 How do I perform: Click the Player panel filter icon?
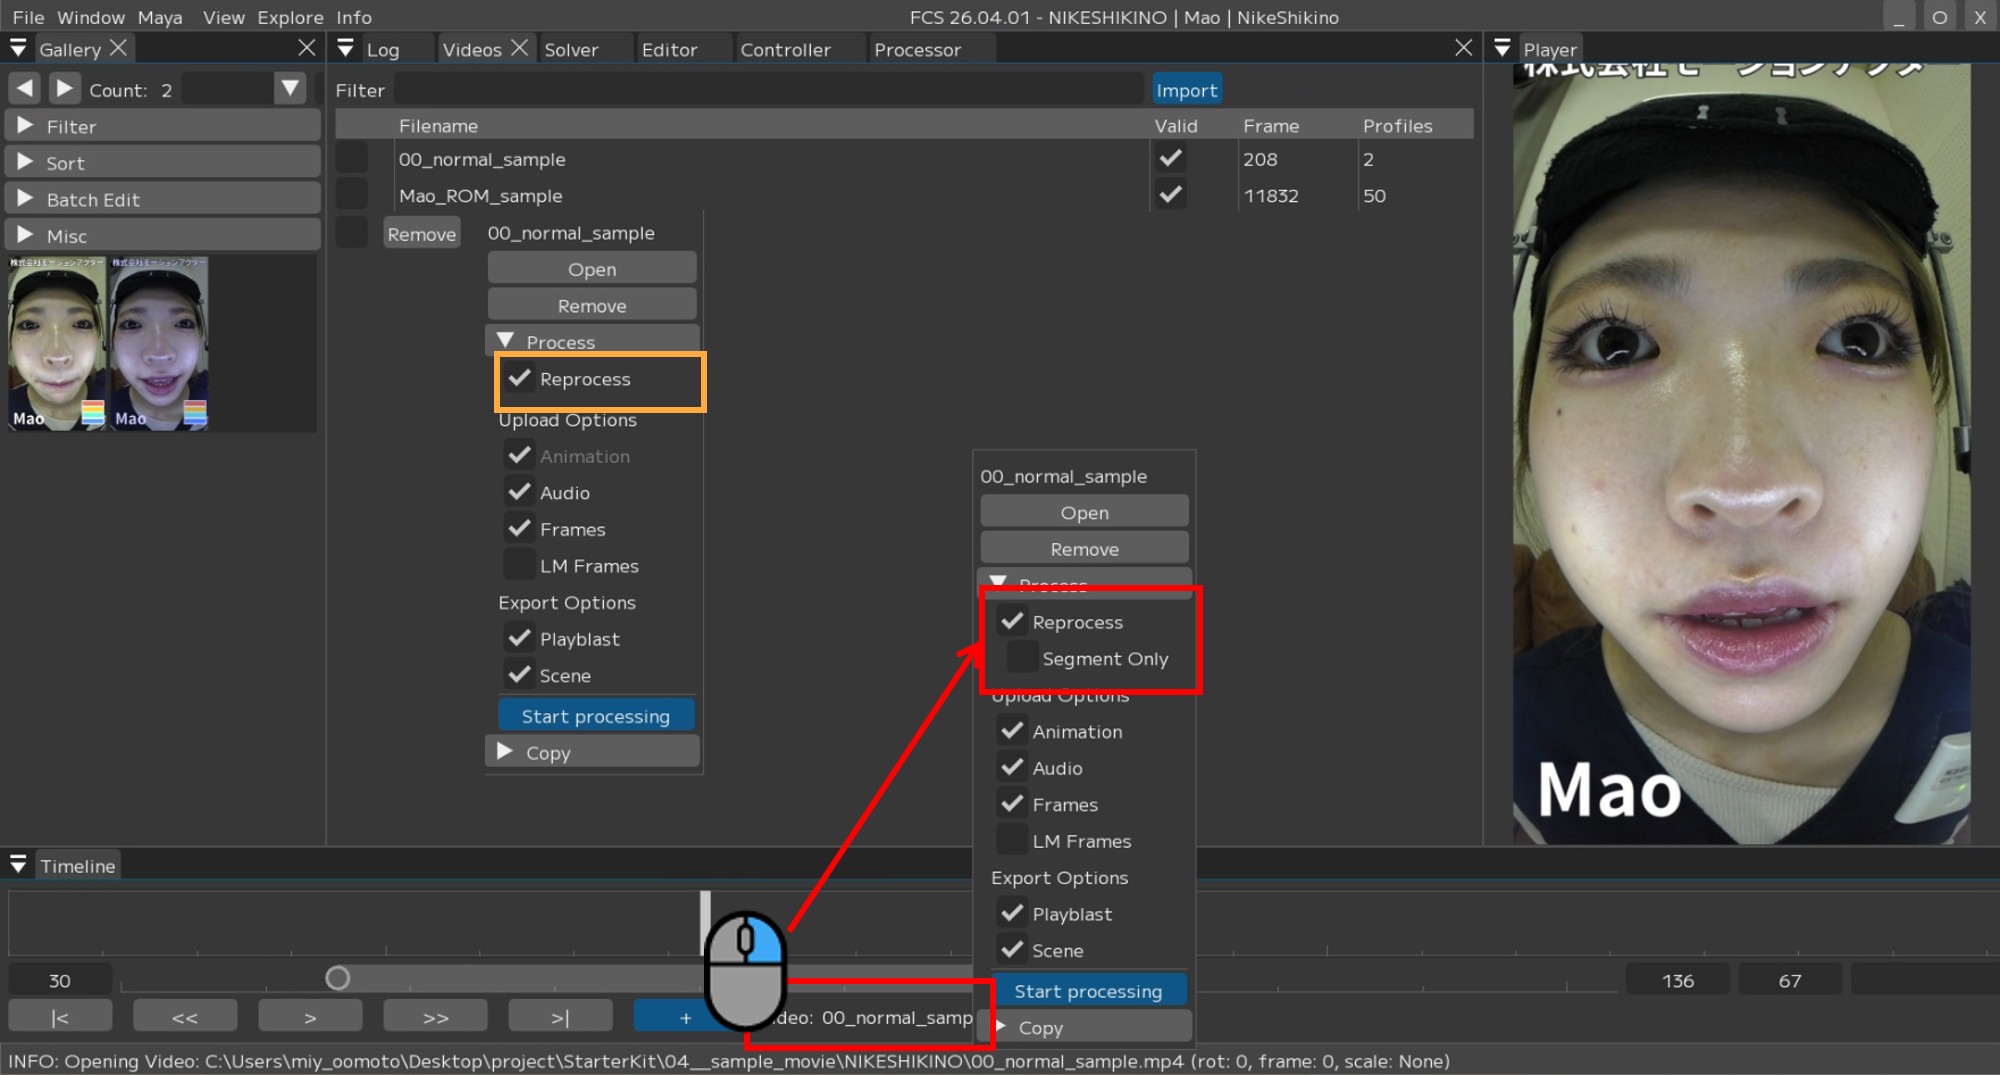point(1504,47)
